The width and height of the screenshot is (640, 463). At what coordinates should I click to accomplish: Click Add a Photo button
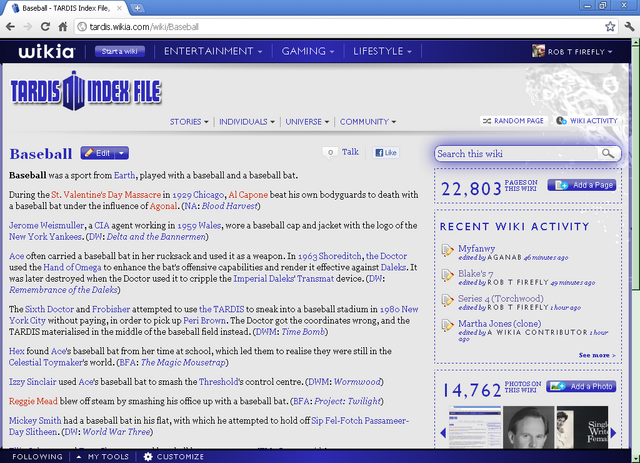(581, 386)
